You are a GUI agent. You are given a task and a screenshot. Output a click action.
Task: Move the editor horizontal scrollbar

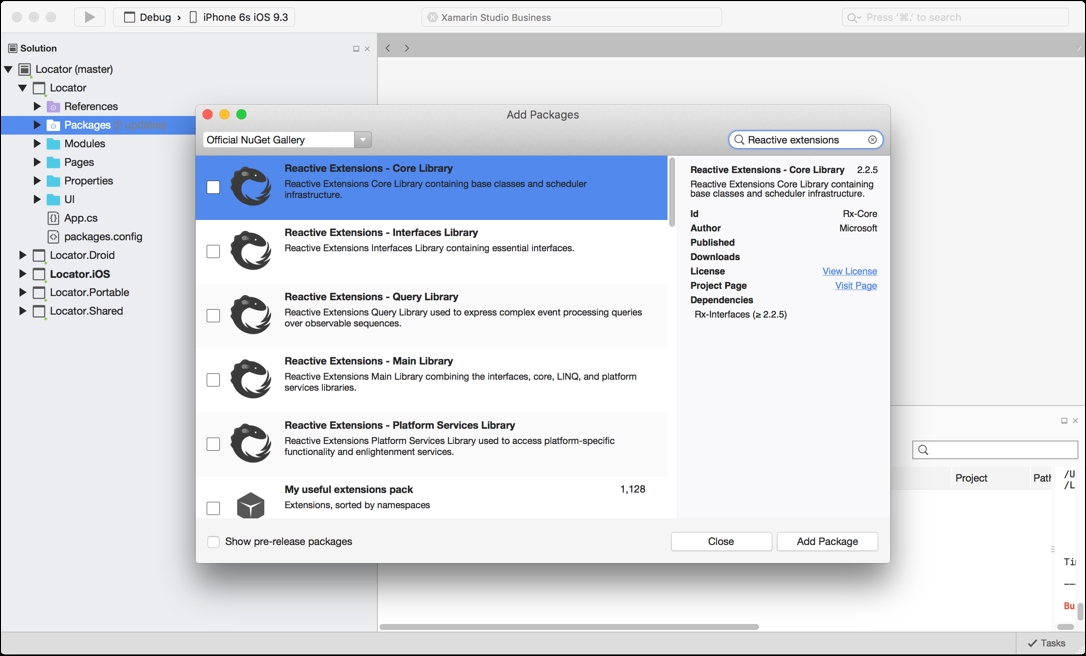pyautogui.click(x=569, y=627)
